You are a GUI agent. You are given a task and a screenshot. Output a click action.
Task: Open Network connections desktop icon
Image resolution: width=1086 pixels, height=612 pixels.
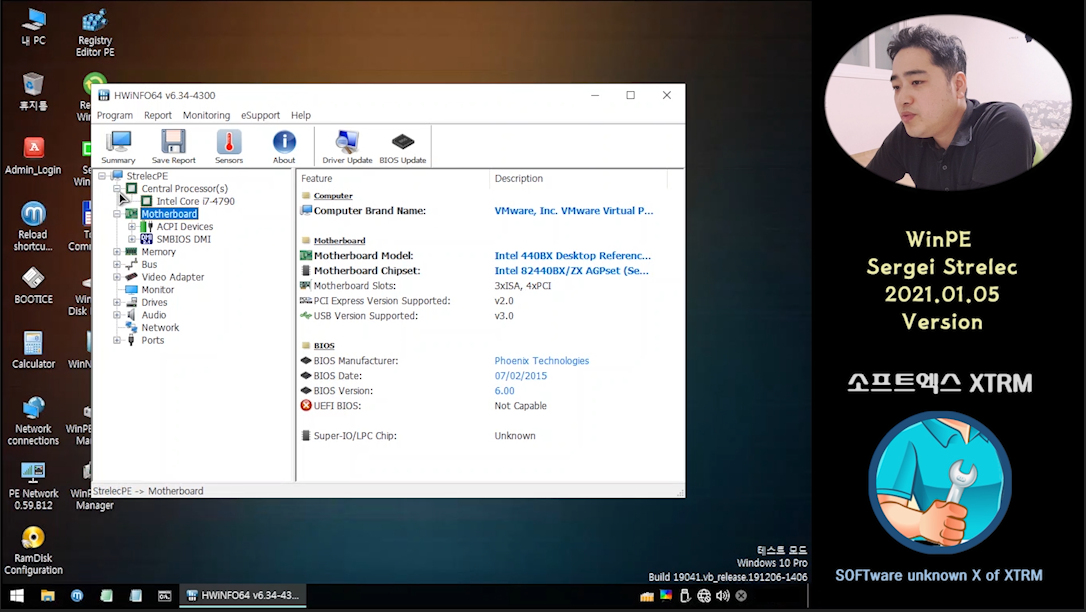pos(33,421)
